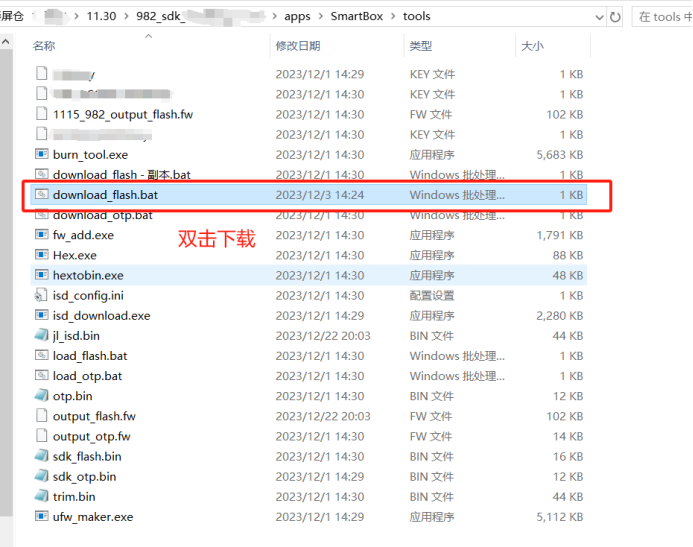Click the 2023/12/3 14:24 modified date
693x547 pixels.
coord(320,194)
